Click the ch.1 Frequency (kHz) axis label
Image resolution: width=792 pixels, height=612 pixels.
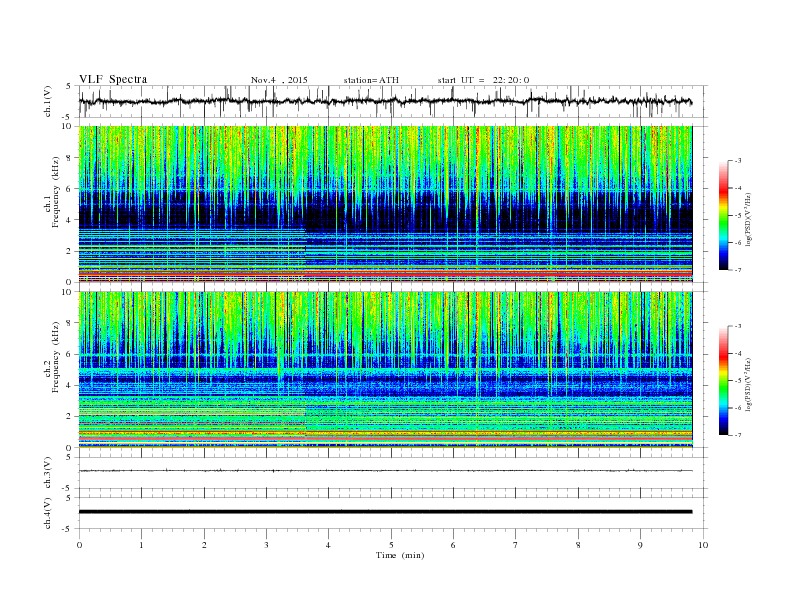click(52, 192)
